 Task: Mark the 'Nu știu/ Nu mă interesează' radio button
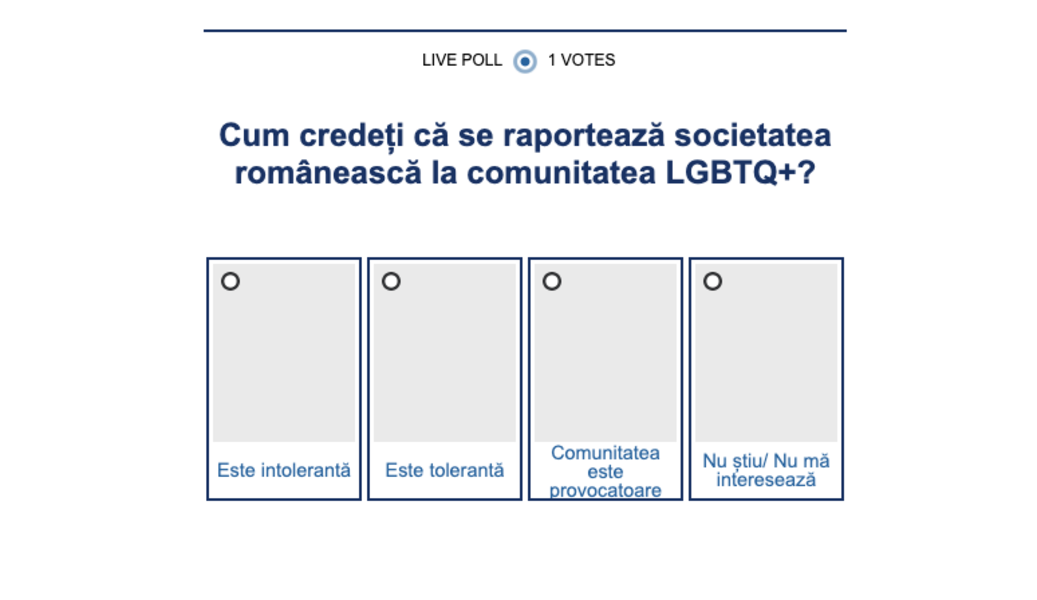click(712, 282)
